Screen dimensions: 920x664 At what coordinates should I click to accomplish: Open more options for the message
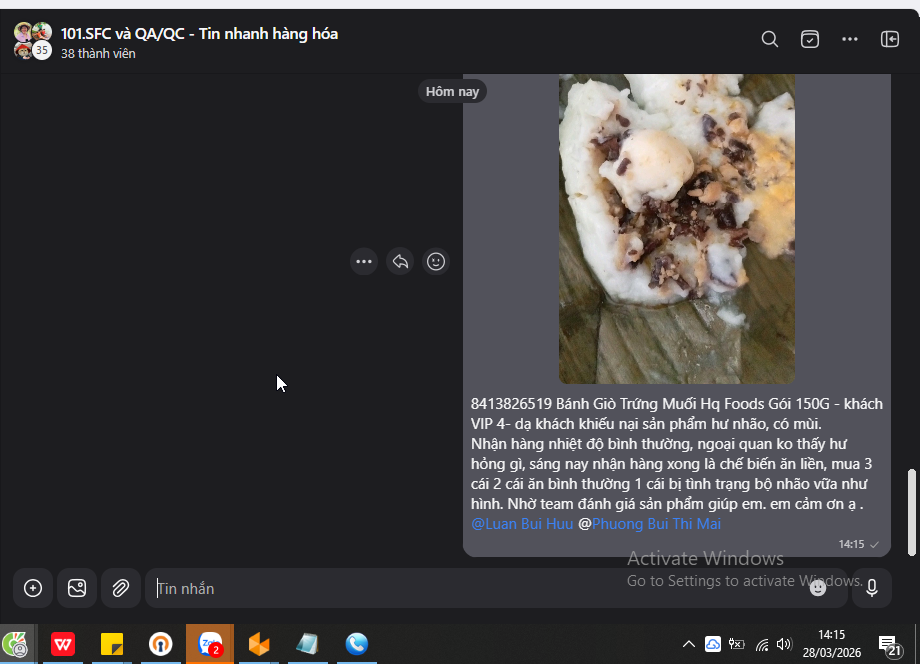364,262
